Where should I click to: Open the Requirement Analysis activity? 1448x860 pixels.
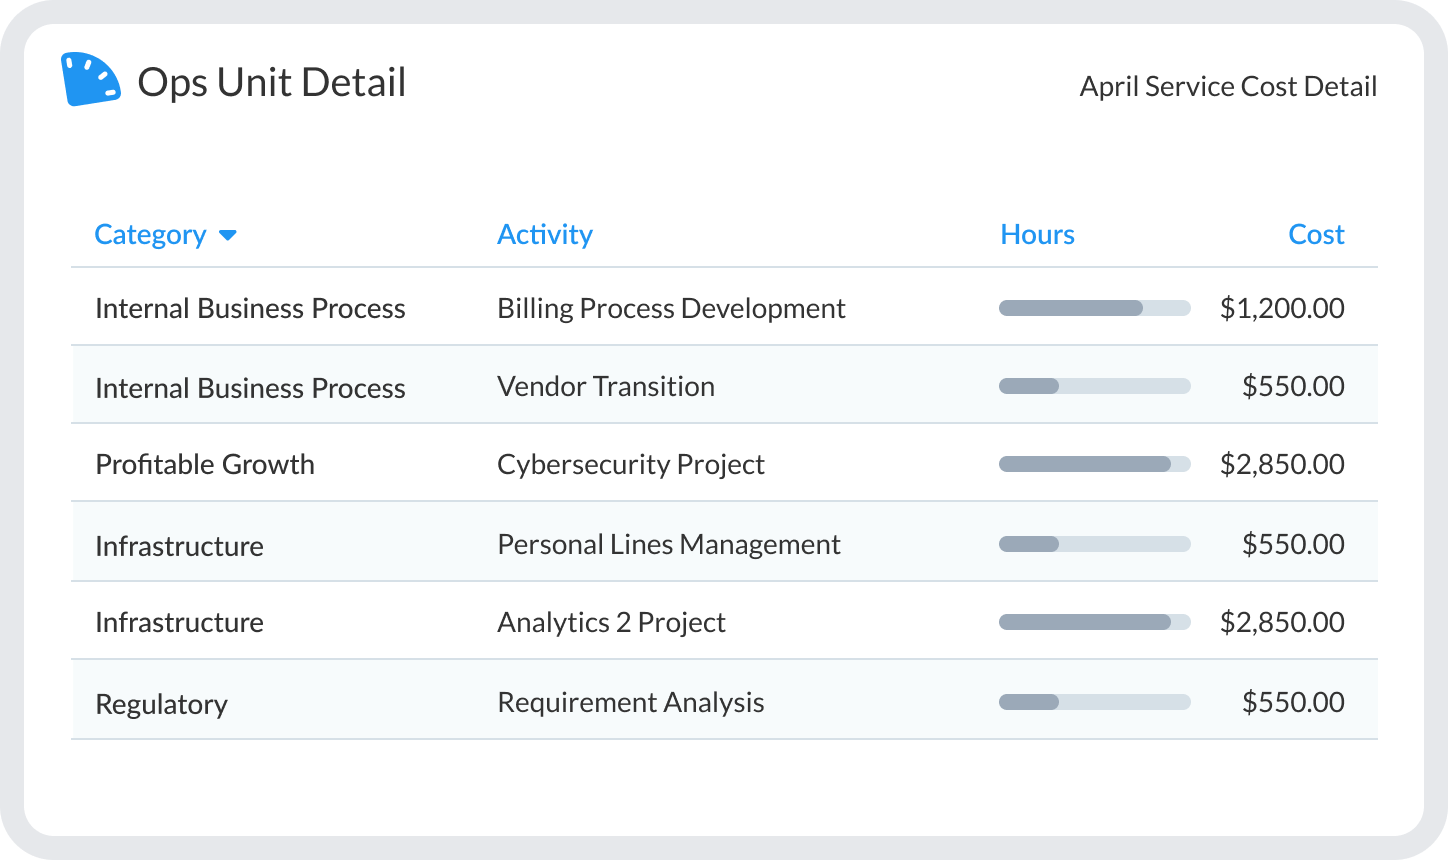pyautogui.click(x=631, y=702)
